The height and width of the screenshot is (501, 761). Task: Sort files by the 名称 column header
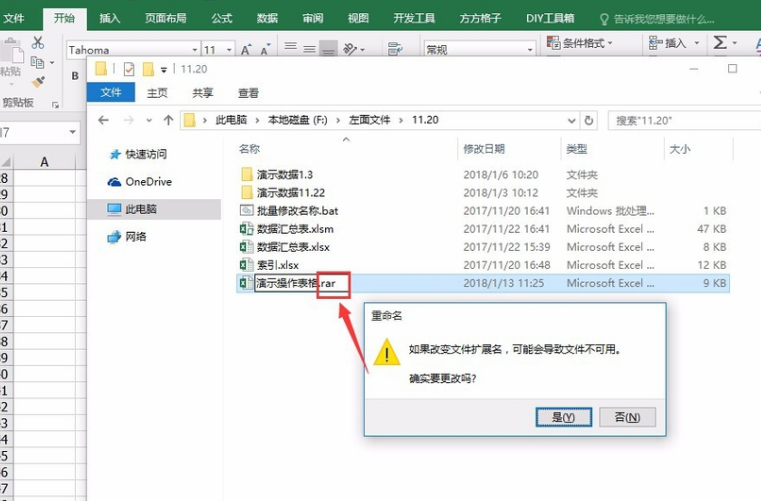point(249,149)
